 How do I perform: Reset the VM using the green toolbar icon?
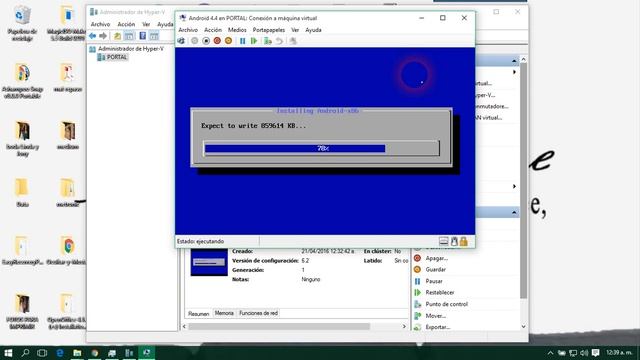coord(254,41)
